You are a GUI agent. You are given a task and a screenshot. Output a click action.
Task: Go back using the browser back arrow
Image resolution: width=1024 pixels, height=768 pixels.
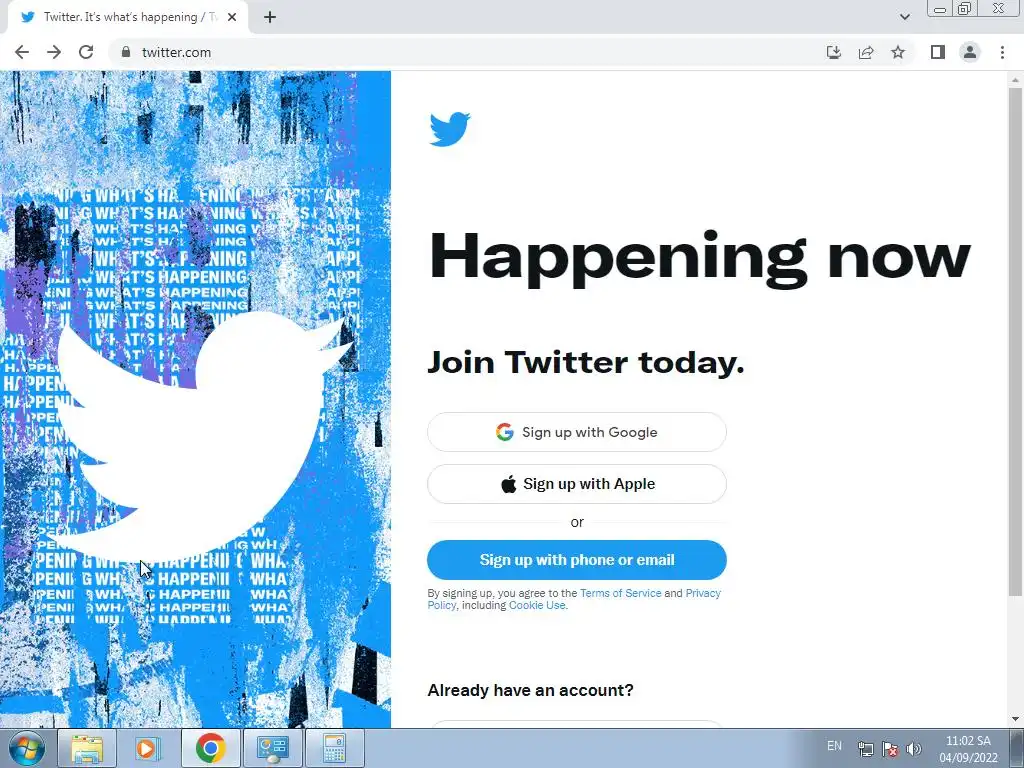[22, 52]
